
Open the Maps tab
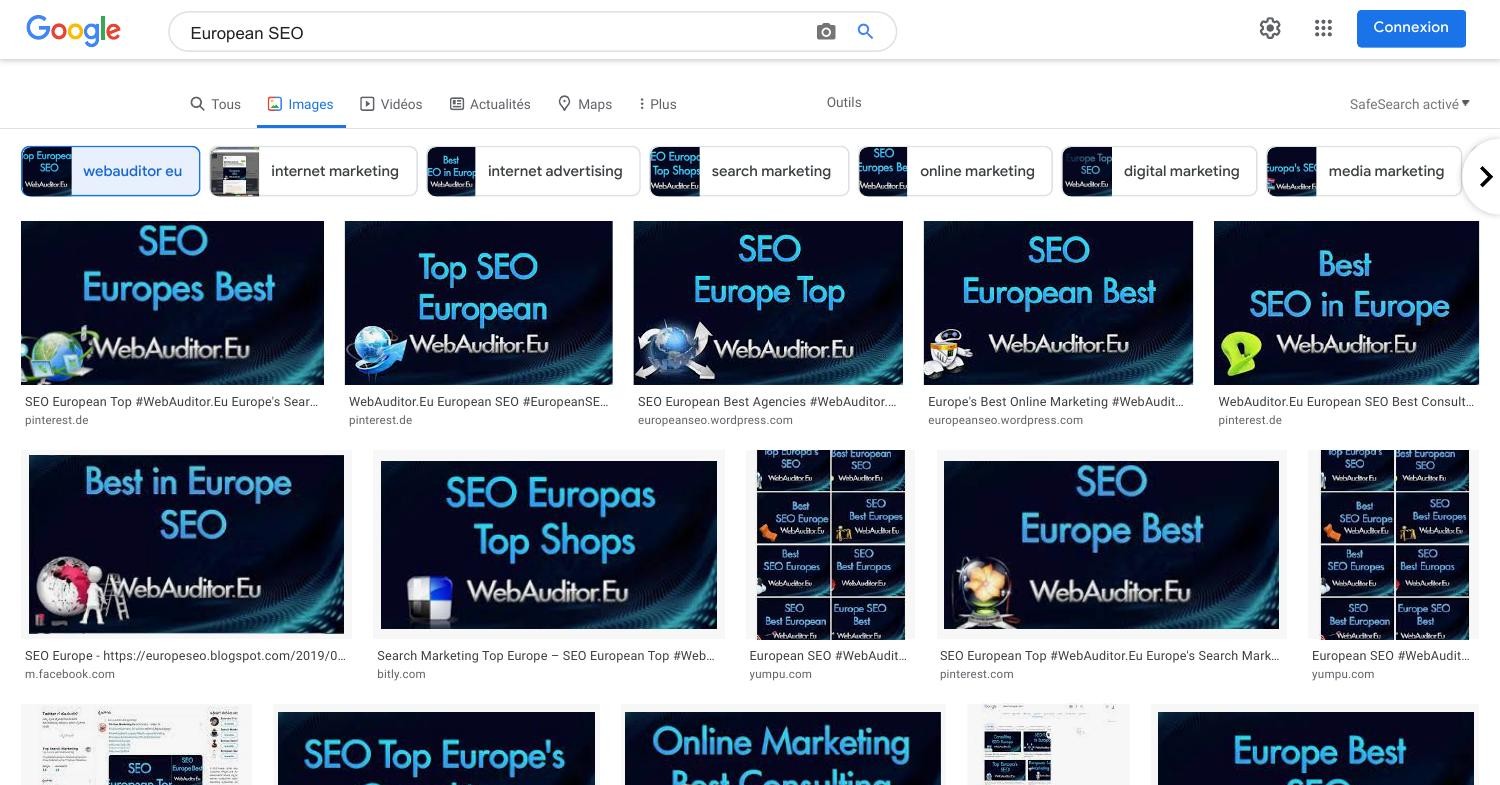point(584,104)
